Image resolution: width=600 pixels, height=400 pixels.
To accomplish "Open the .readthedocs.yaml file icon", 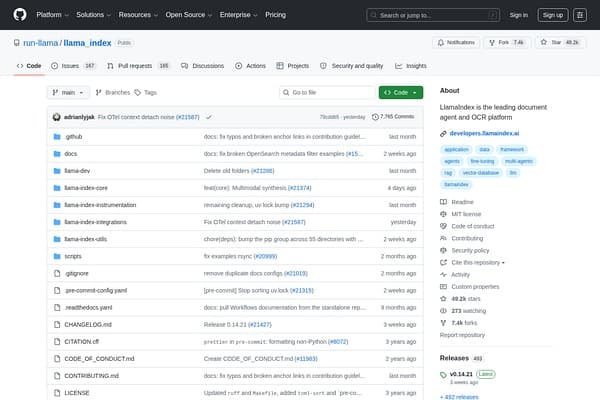I will coord(57,307).
